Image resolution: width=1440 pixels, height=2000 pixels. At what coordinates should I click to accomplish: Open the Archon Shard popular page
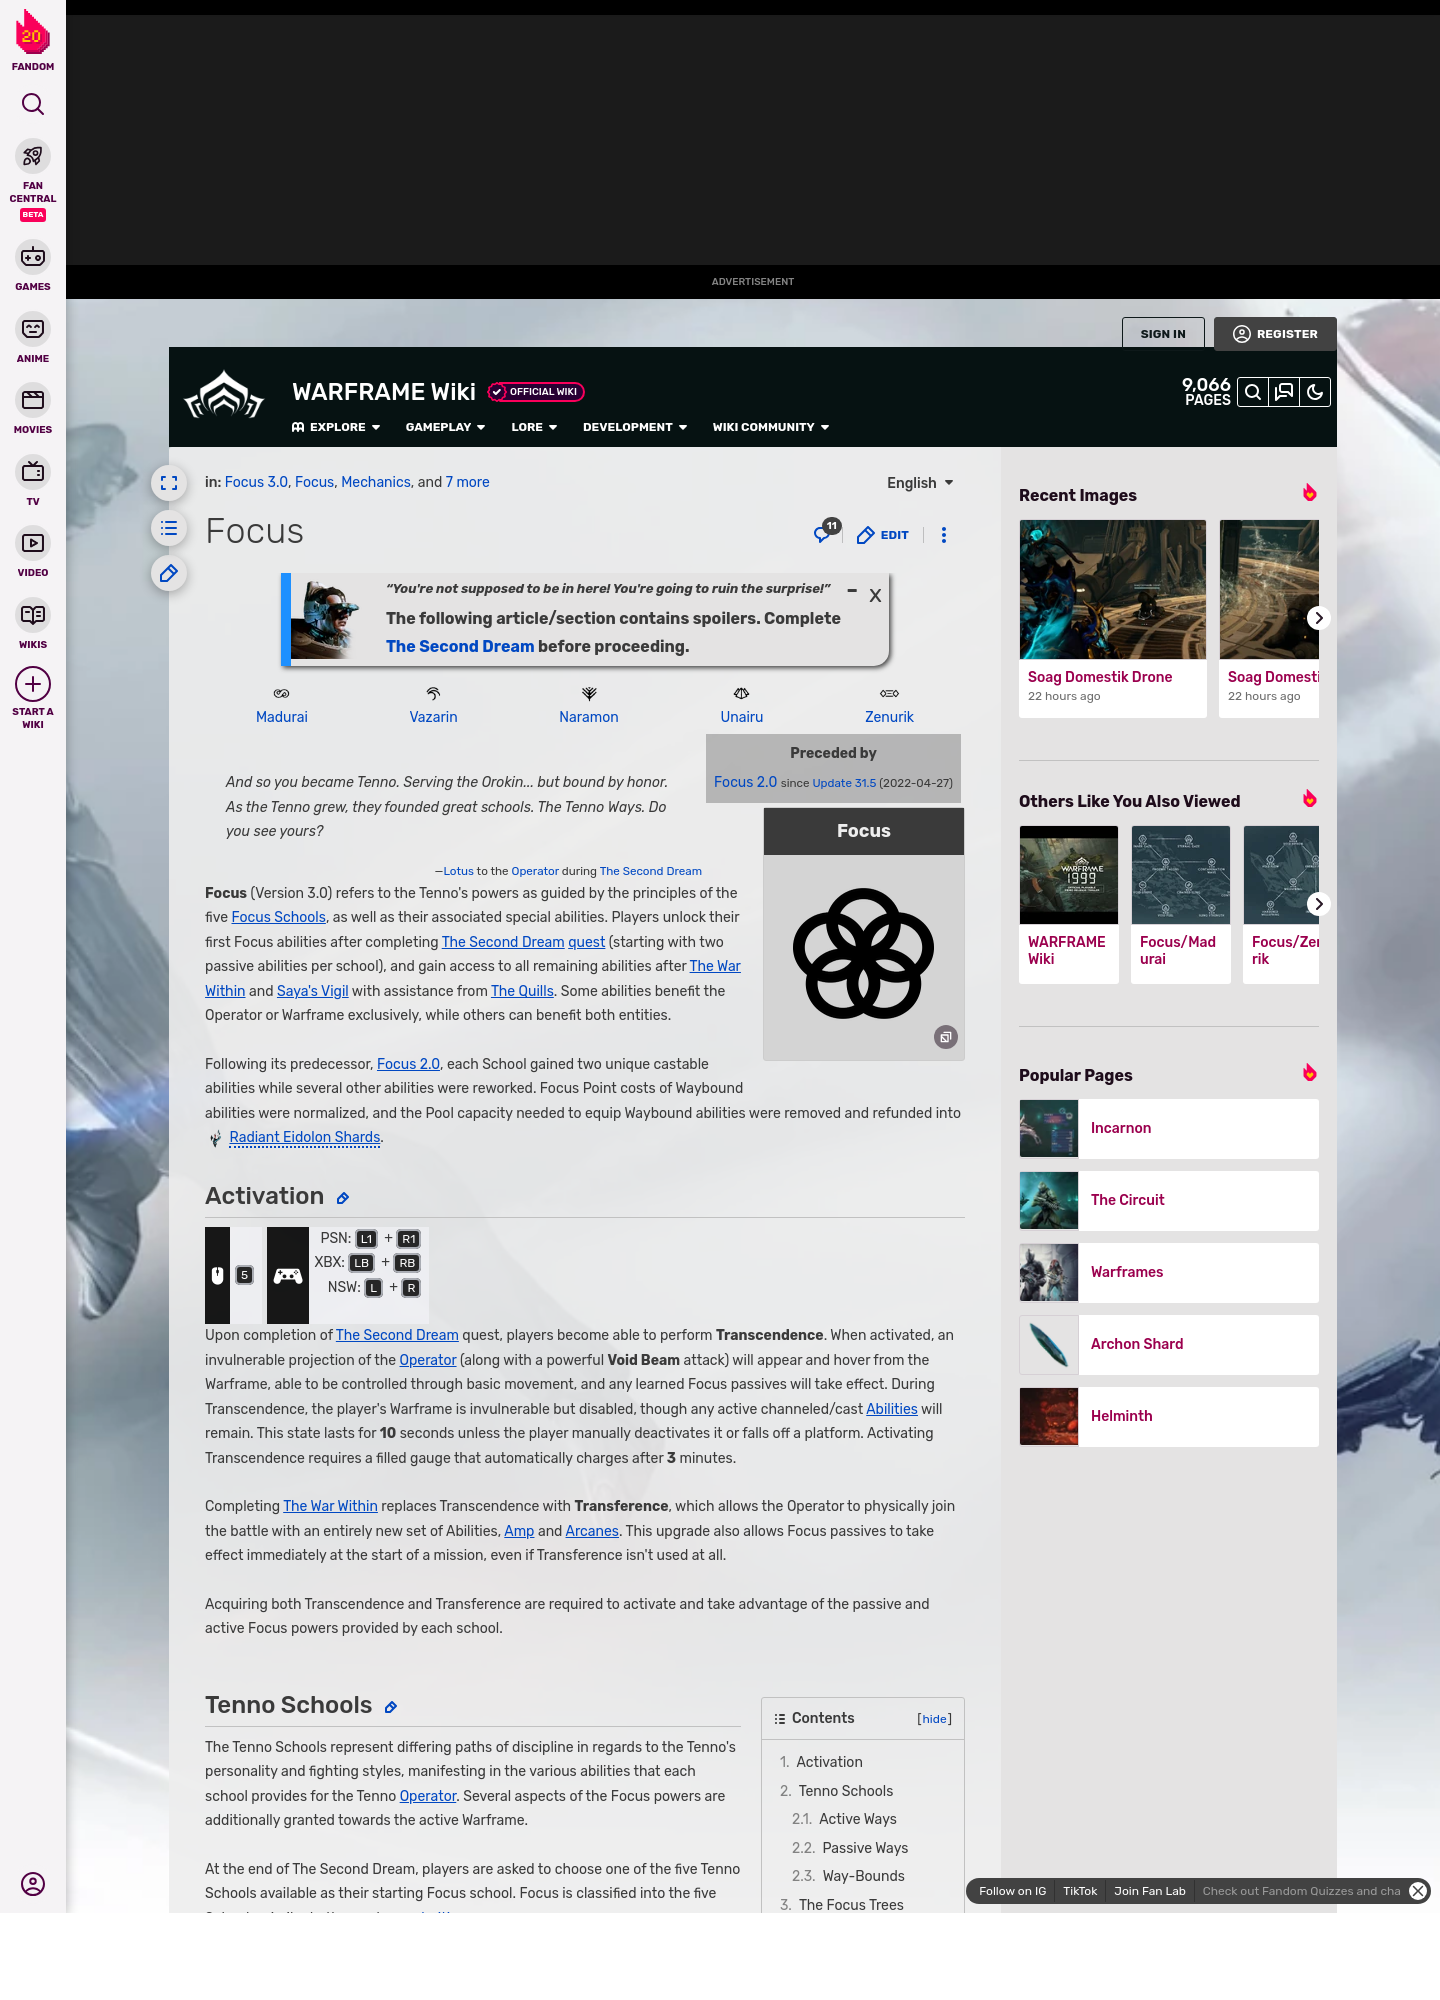(x=1169, y=1344)
